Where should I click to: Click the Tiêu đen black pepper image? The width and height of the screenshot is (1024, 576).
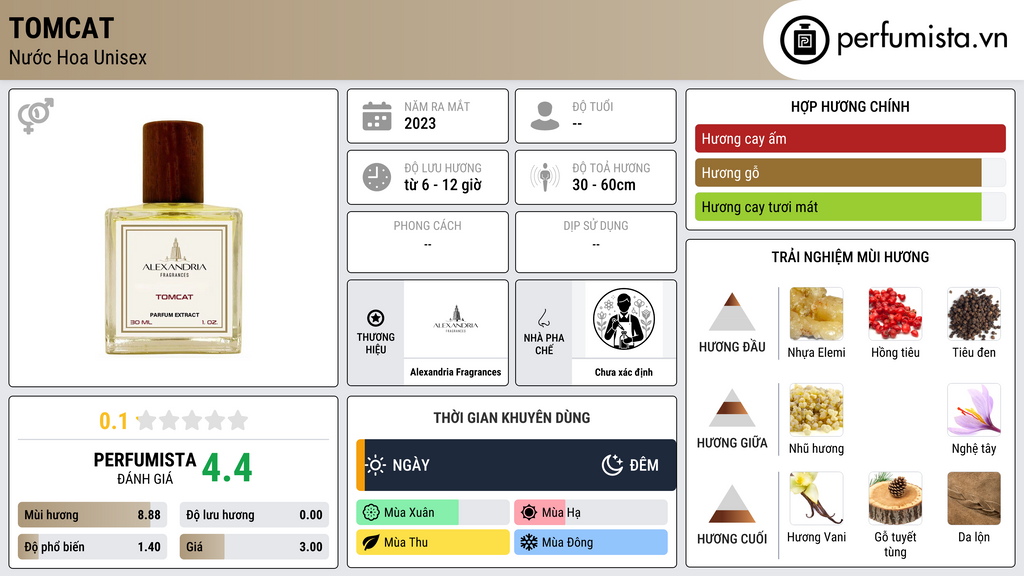(974, 314)
